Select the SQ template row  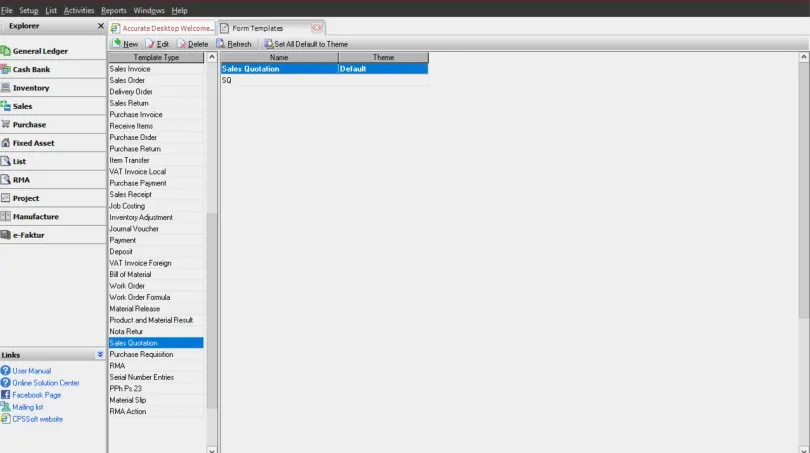click(x=227, y=80)
